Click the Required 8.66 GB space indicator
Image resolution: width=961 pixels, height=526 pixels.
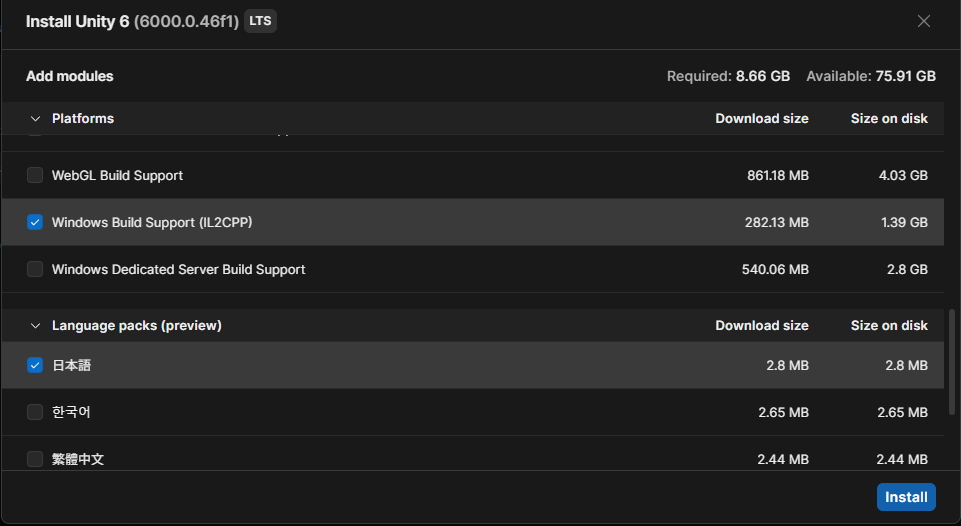[x=728, y=76]
